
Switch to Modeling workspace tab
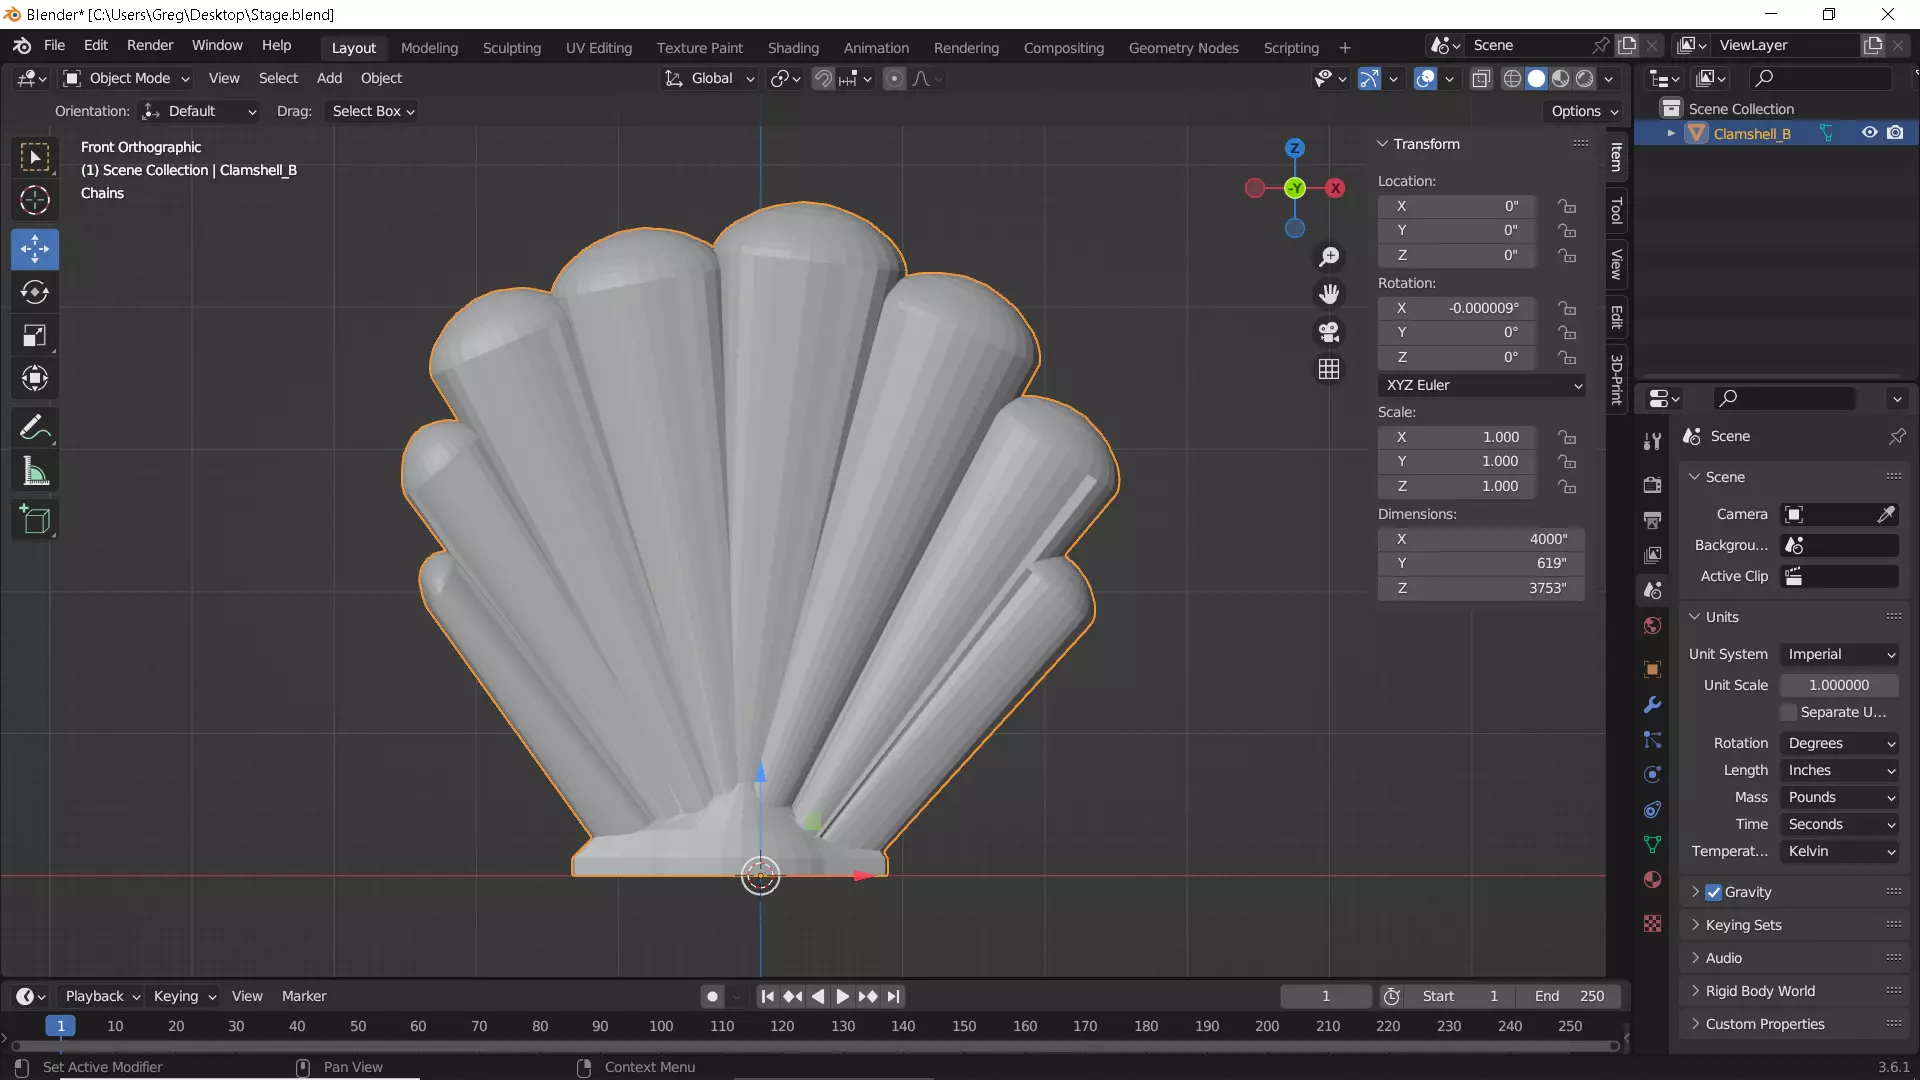(429, 48)
